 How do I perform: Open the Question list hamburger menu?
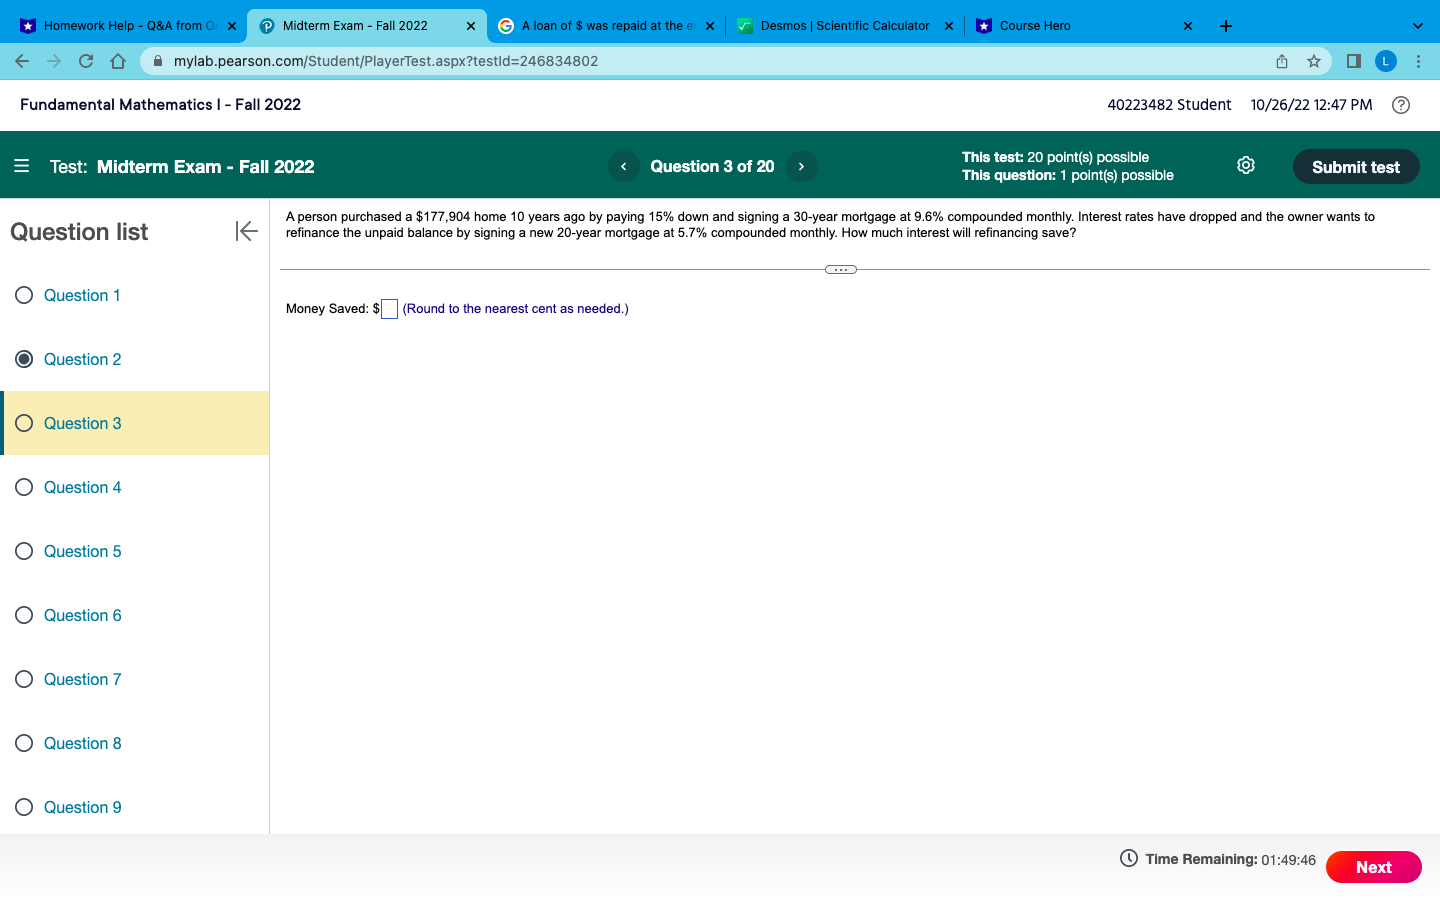coord(22,166)
